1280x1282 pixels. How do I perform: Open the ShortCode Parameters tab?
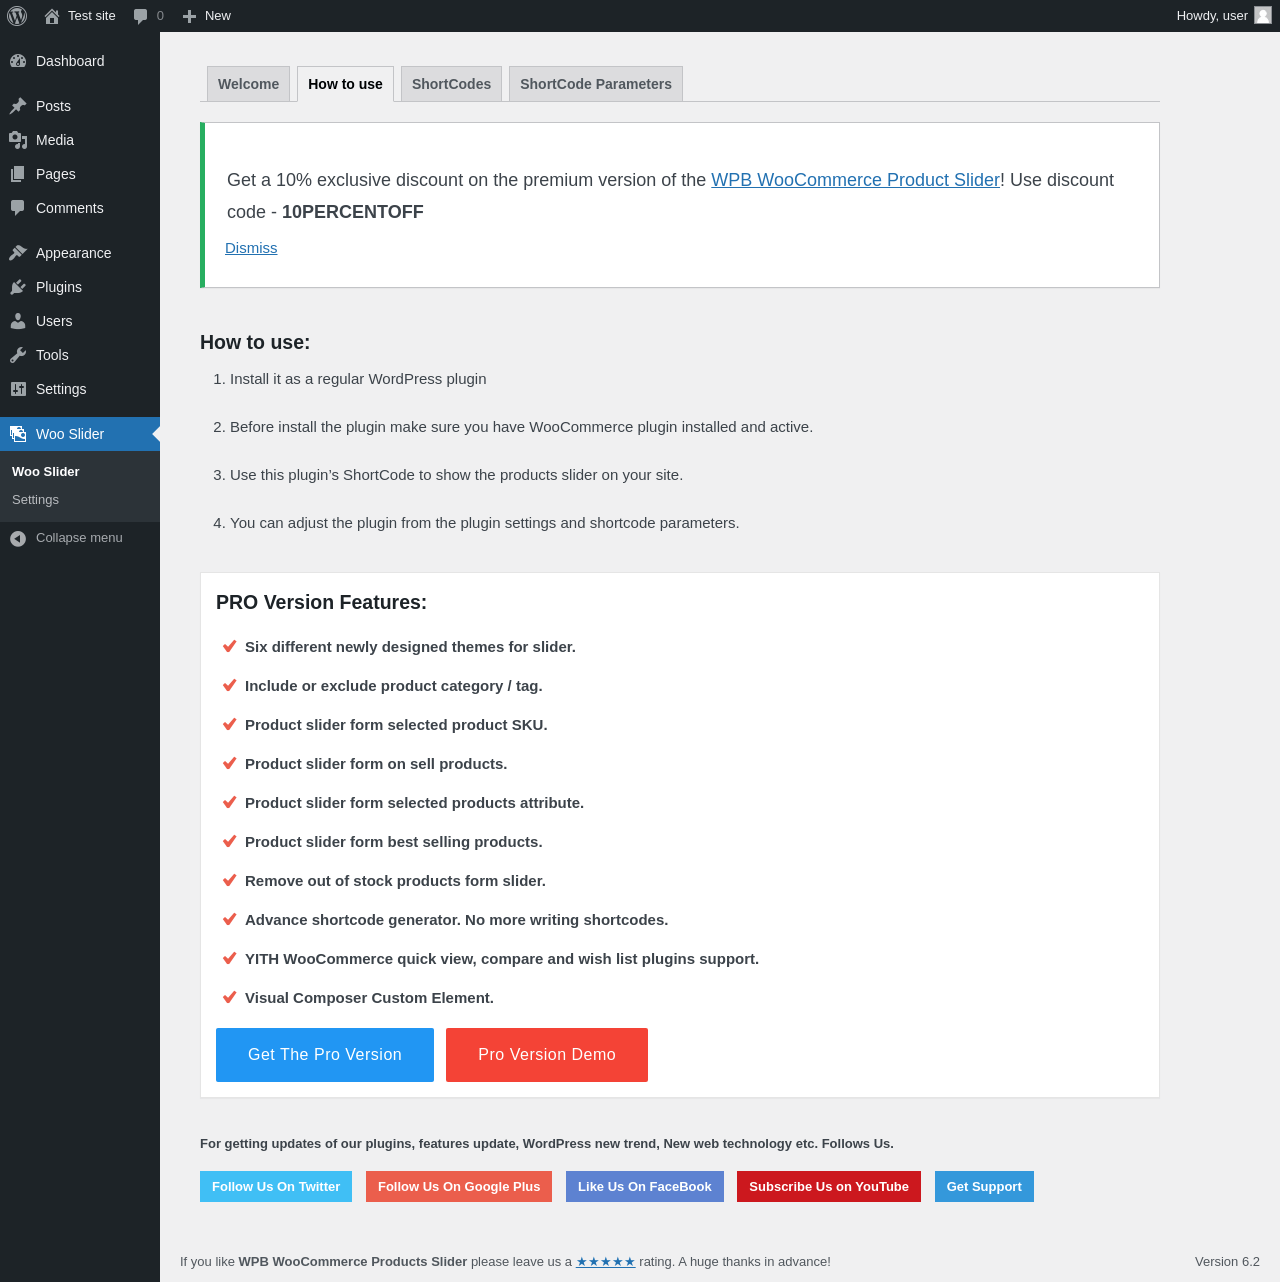[x=596, y=84]
